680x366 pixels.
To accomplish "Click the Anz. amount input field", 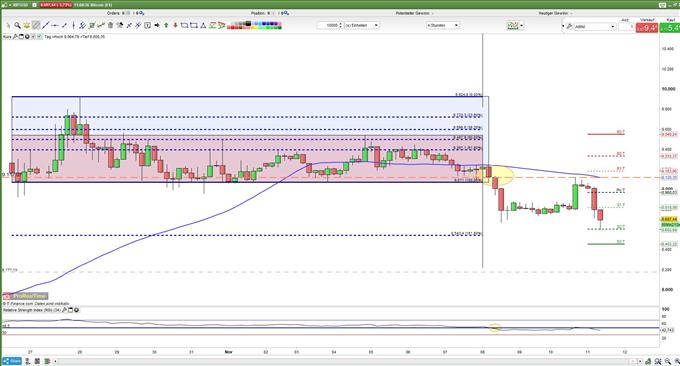I will (626, 26).
